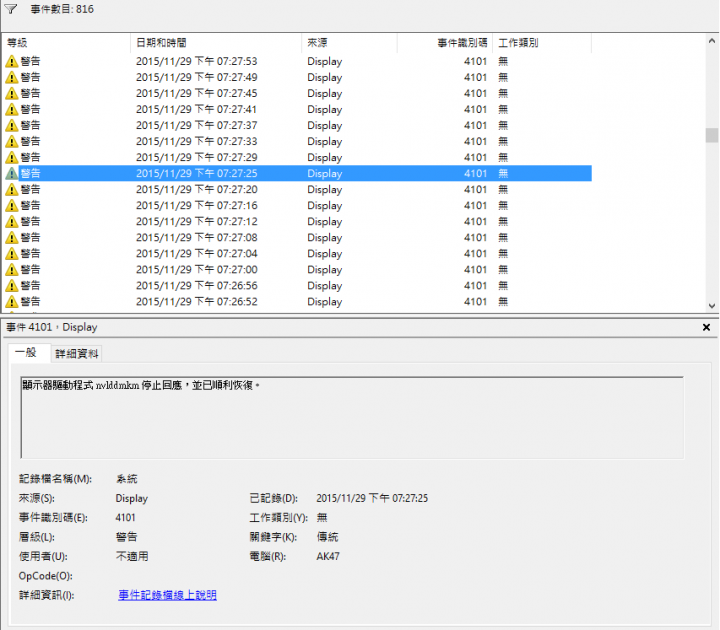Screen dimensions: 720x630
Task: Click warning icon of selected 07:27:25 event
Action: (x=11, y=174)
